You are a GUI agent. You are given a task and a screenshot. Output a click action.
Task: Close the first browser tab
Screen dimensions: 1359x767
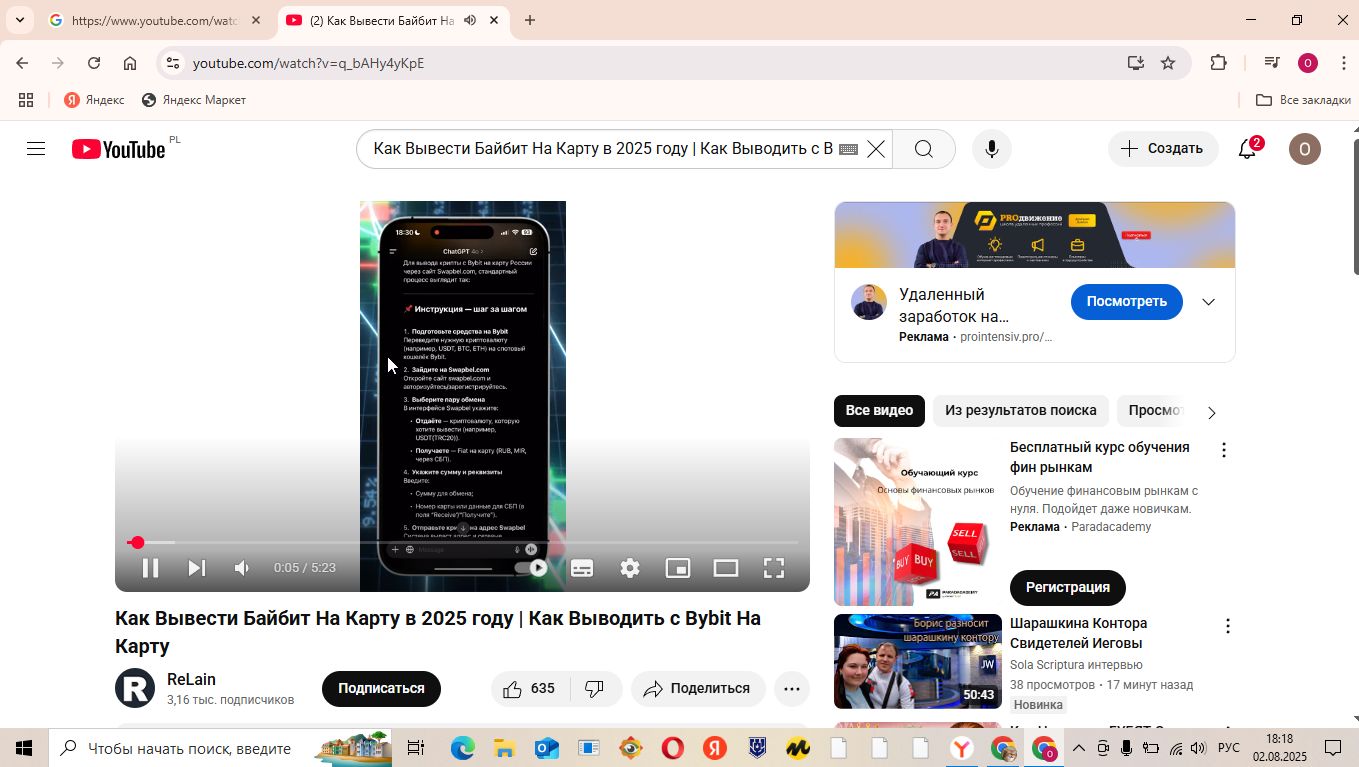(256, 20)
